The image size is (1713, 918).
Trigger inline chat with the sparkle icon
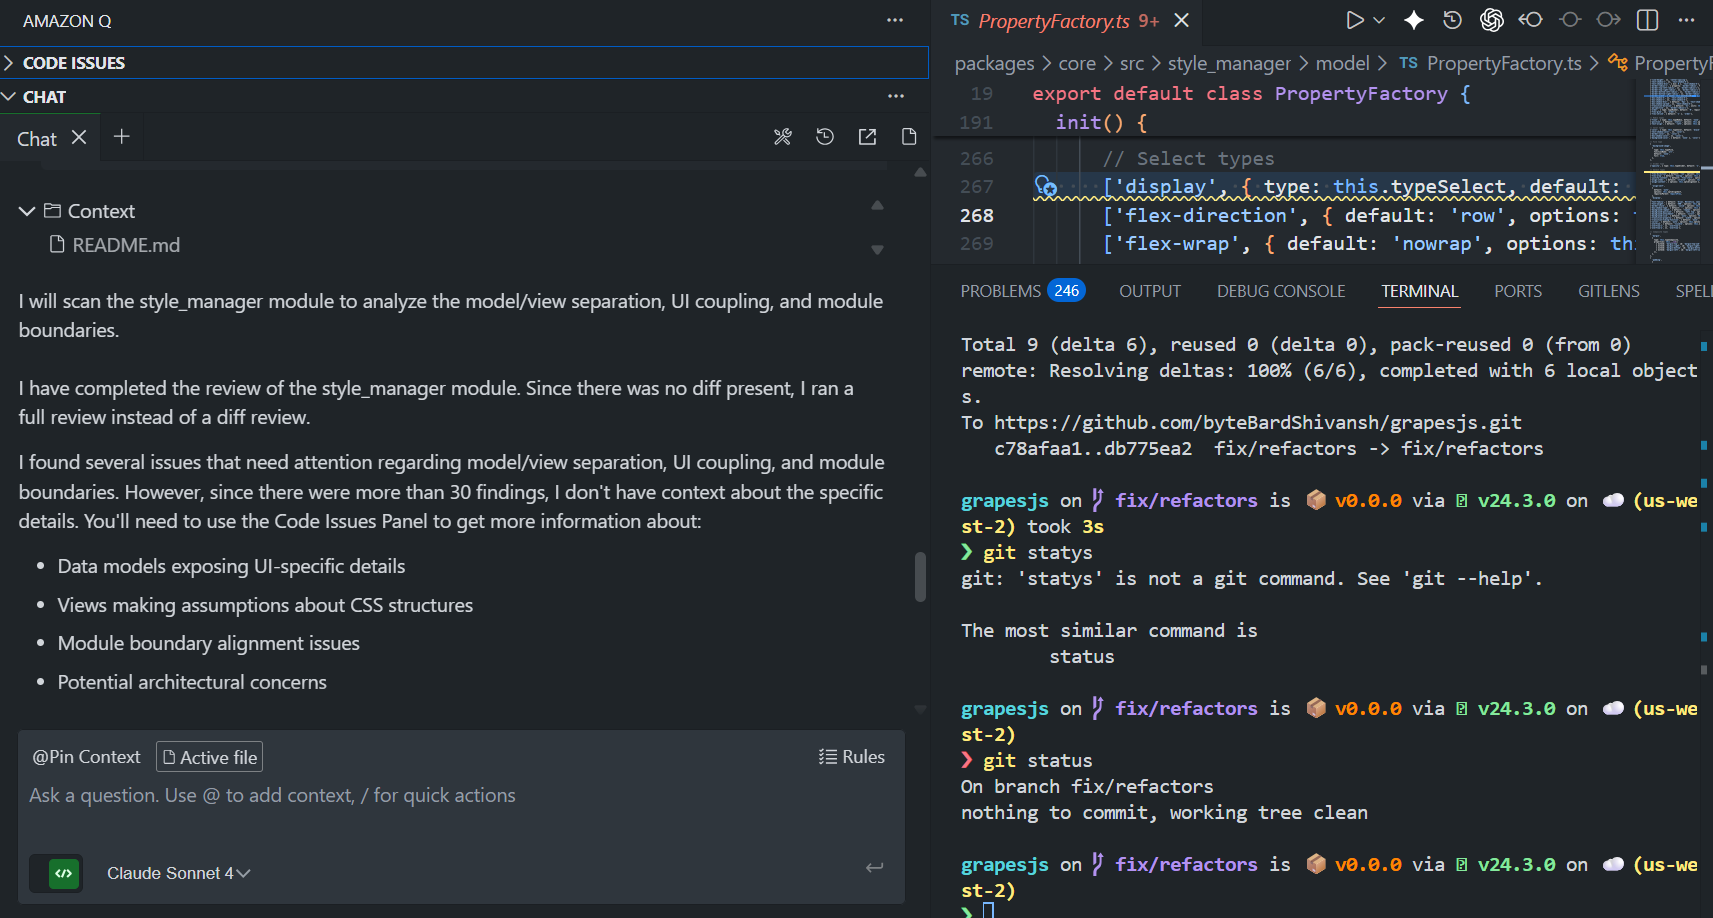[x=1414, y=20]
